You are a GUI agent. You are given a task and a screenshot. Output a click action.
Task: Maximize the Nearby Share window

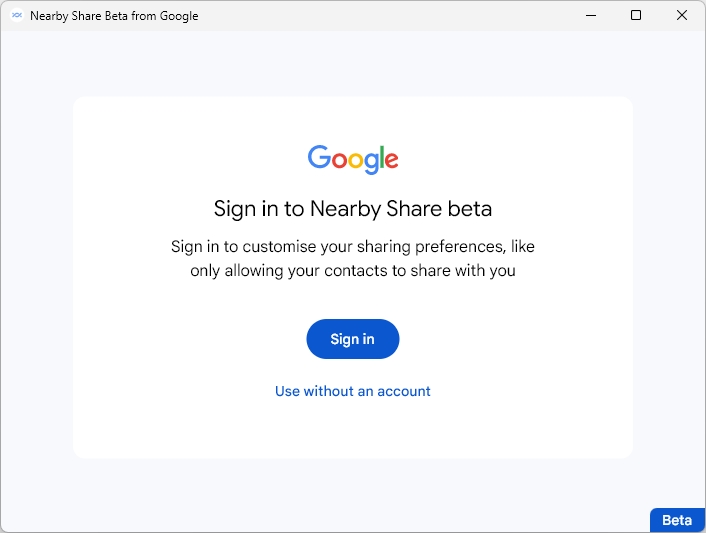point(636,16)
